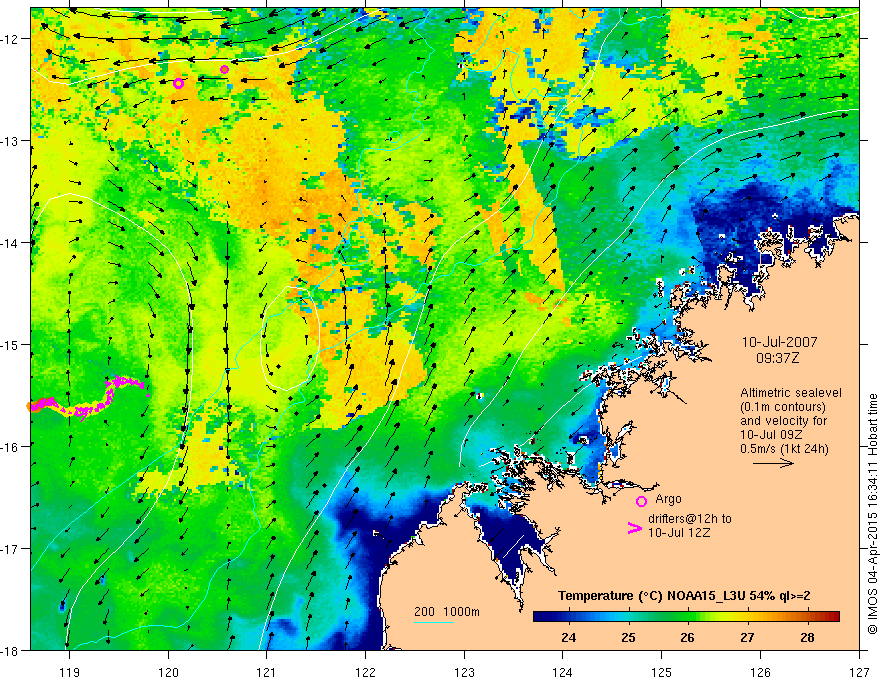
Task: Click the '0.5m/s (1kt 24h)' text
Action: coord(785,449)
